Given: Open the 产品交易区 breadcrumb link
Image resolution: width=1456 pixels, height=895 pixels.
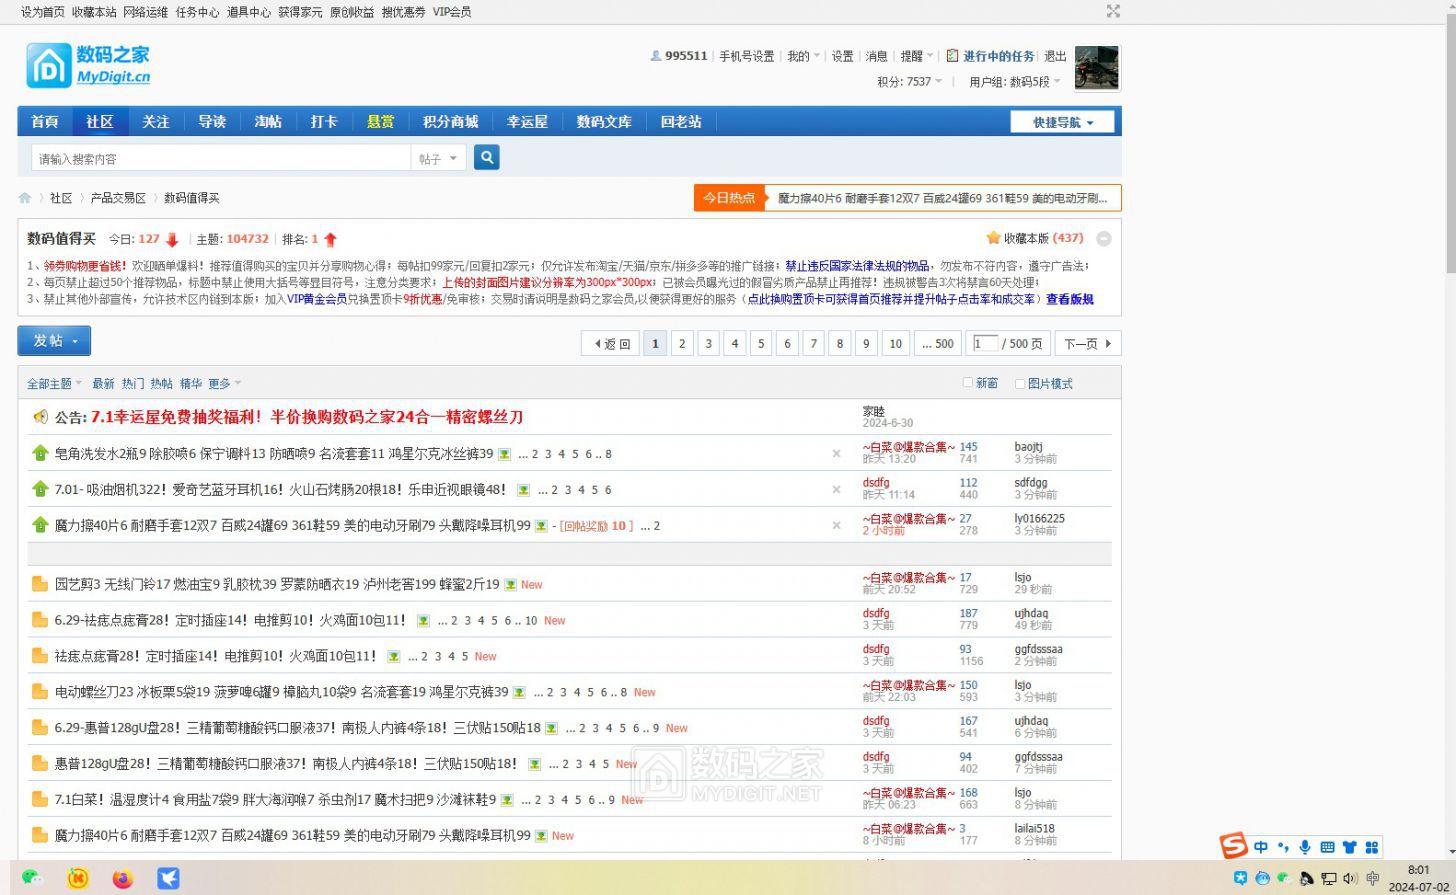Looking at the screenshot, I should (118, 198).
